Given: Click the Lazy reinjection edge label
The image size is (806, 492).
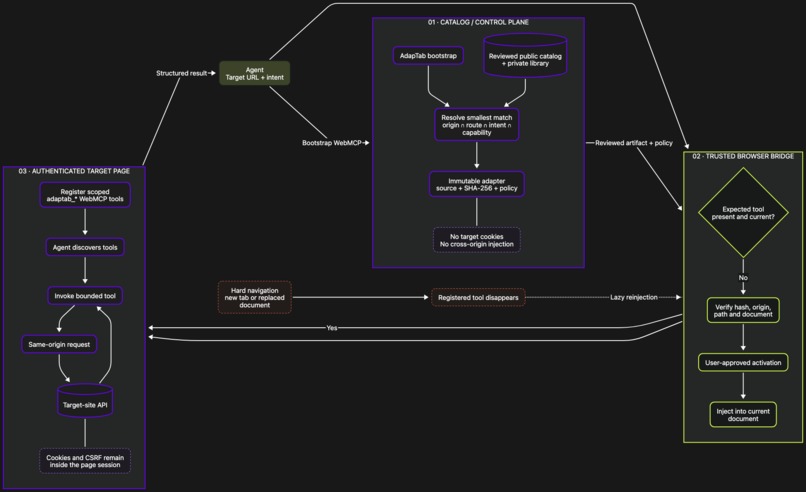Looking at the screenshot, I should click(634, 297).
